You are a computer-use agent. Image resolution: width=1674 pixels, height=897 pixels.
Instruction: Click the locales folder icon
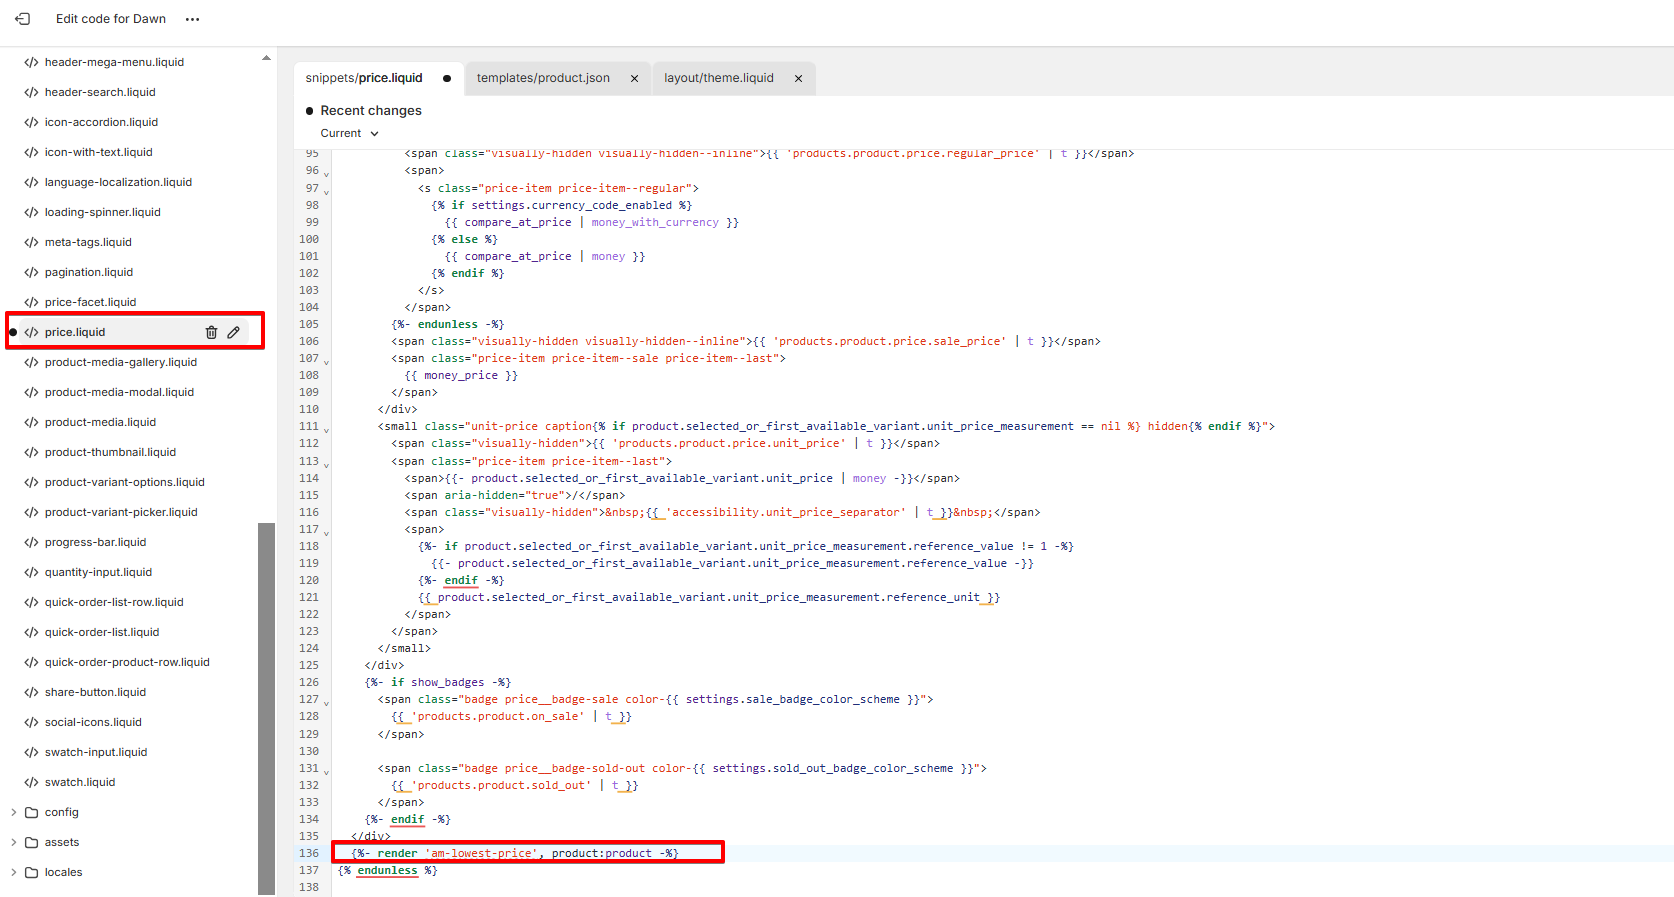tap(32, 872)
